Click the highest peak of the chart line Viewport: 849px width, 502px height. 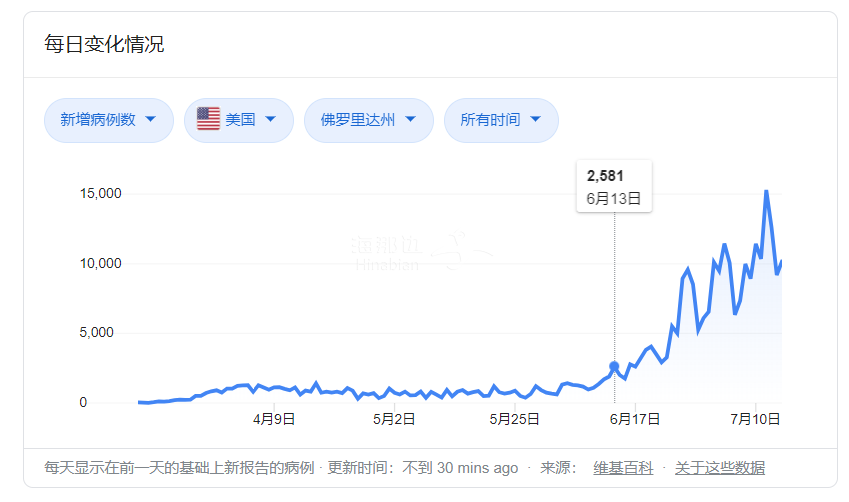(x=766, y=191)
